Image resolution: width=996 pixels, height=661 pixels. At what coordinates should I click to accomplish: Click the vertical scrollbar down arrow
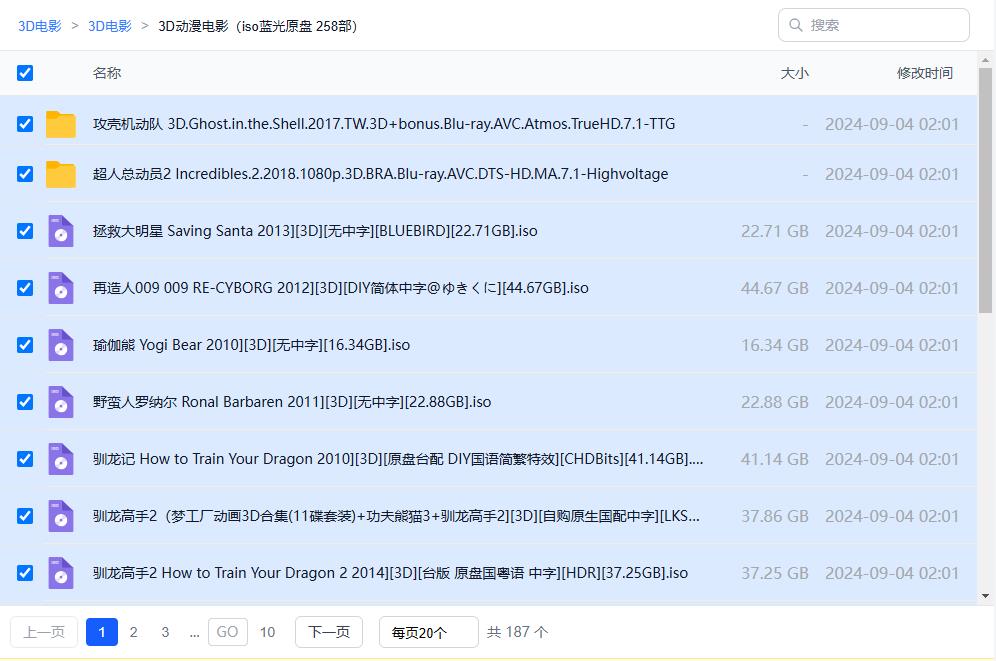pos(986,596)
